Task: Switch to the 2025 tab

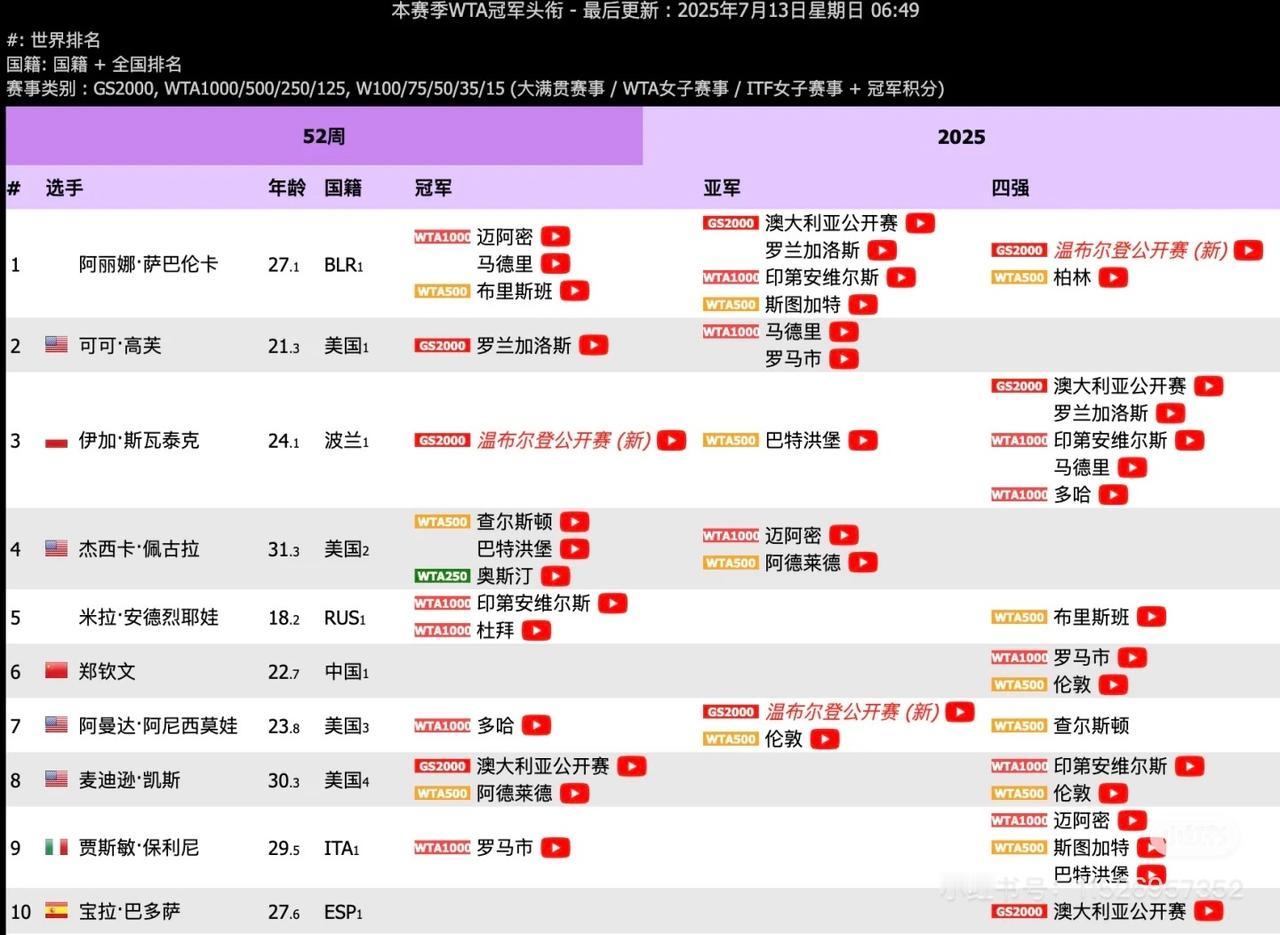Action: point(961,136)
